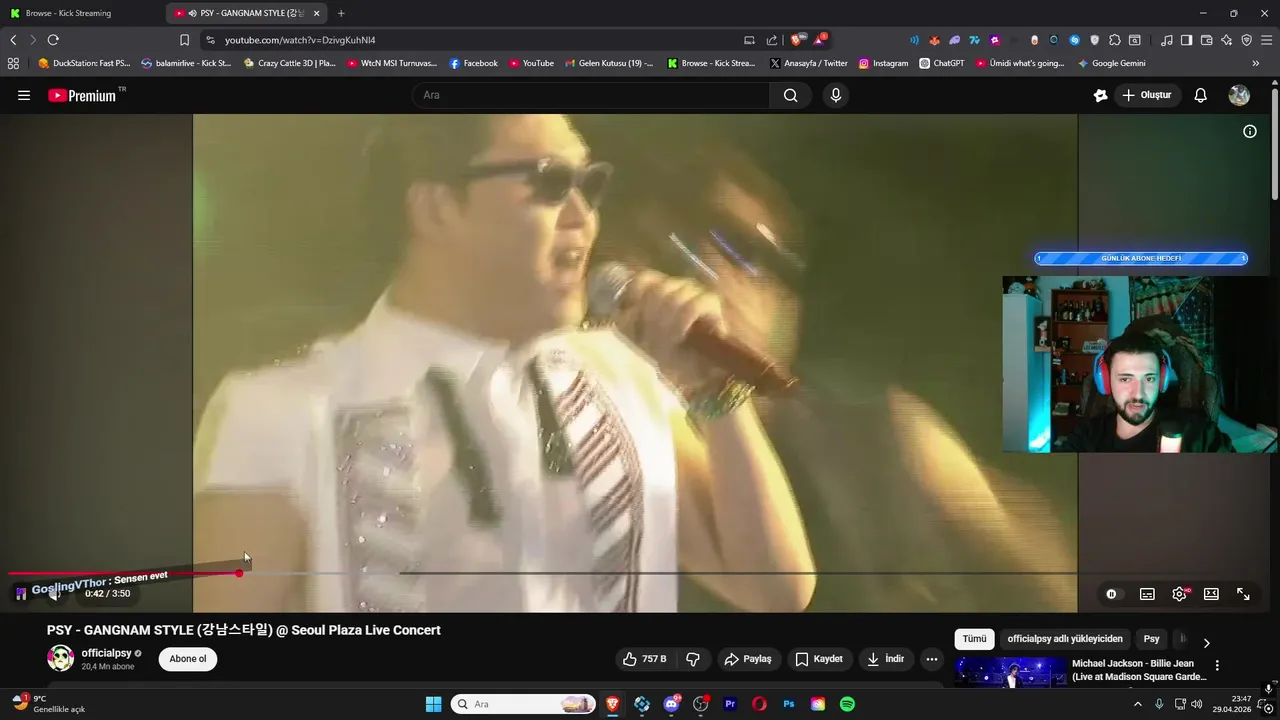The image size is (1280, 720).
Task: Open the browser extensions puzzle icon
Action: coord(1114,40)
